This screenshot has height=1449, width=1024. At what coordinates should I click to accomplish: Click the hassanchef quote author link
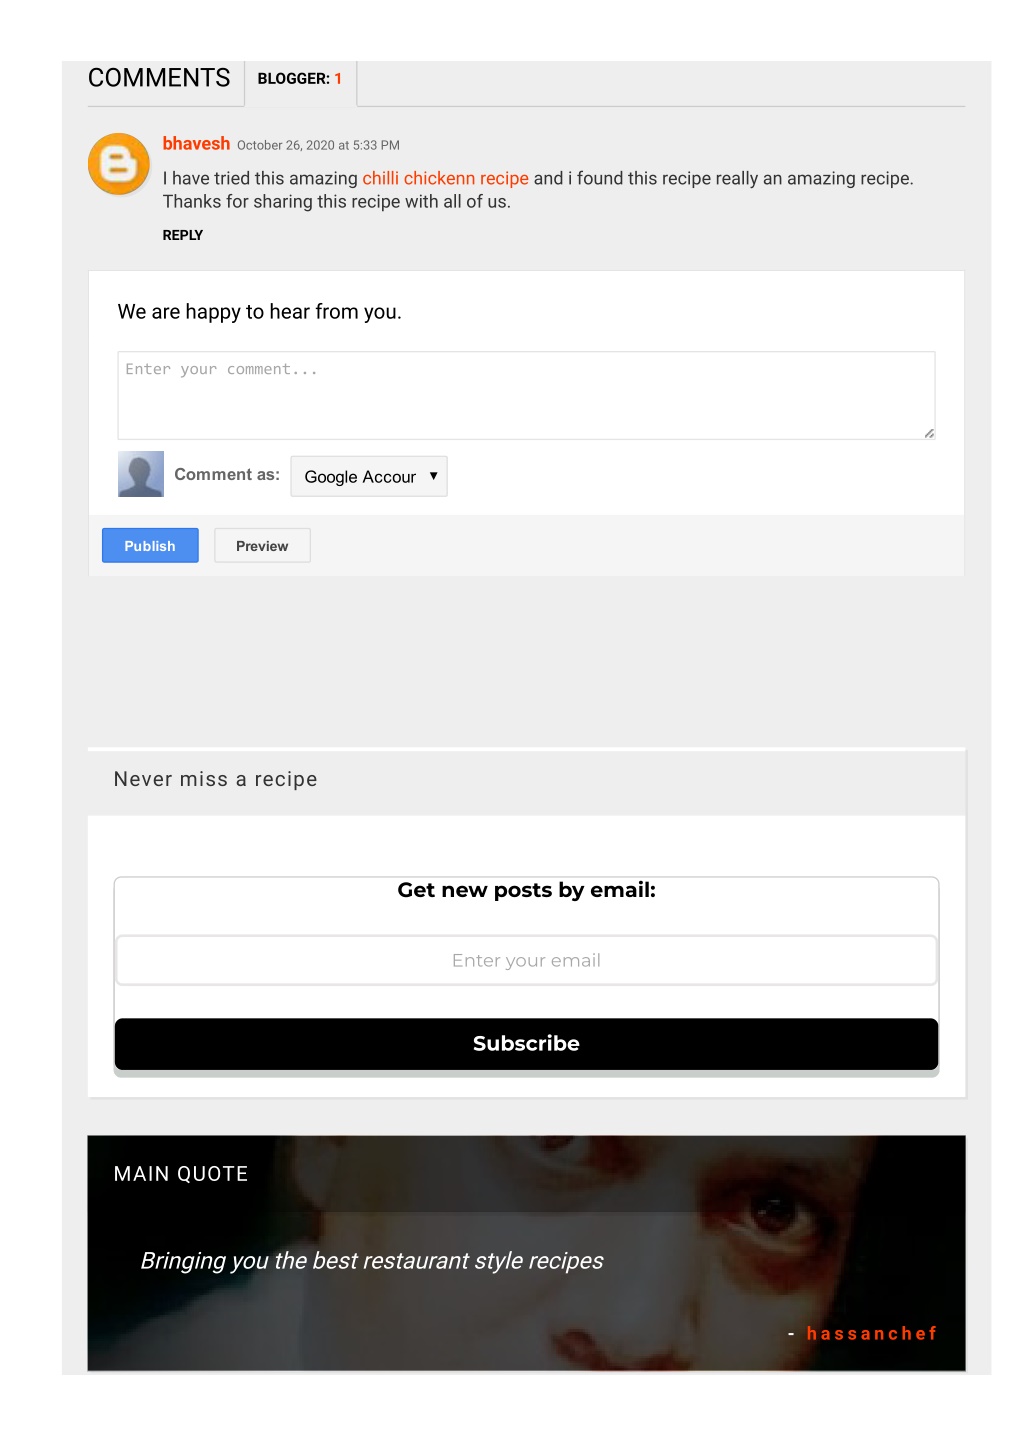(872, 1333)
